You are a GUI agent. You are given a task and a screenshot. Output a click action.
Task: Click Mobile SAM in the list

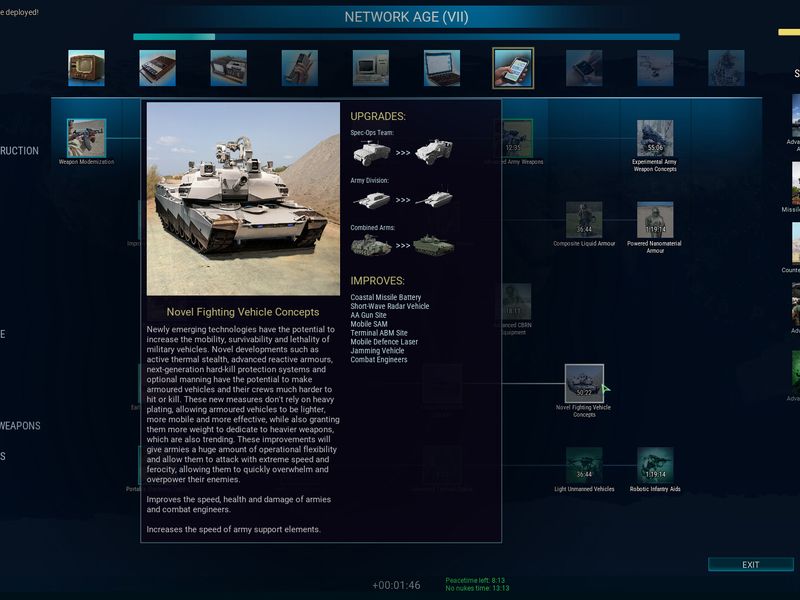click(369, 324)
